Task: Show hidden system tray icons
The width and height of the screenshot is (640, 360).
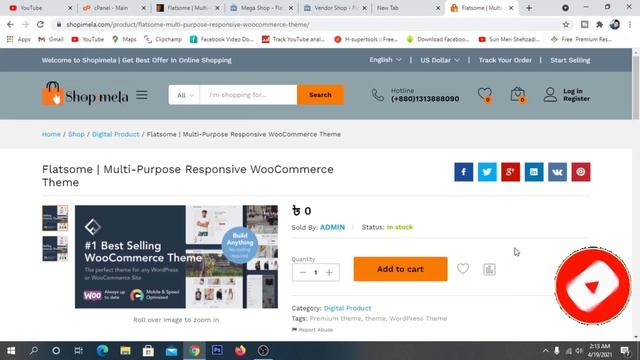Action: click(x=545, y=351)
